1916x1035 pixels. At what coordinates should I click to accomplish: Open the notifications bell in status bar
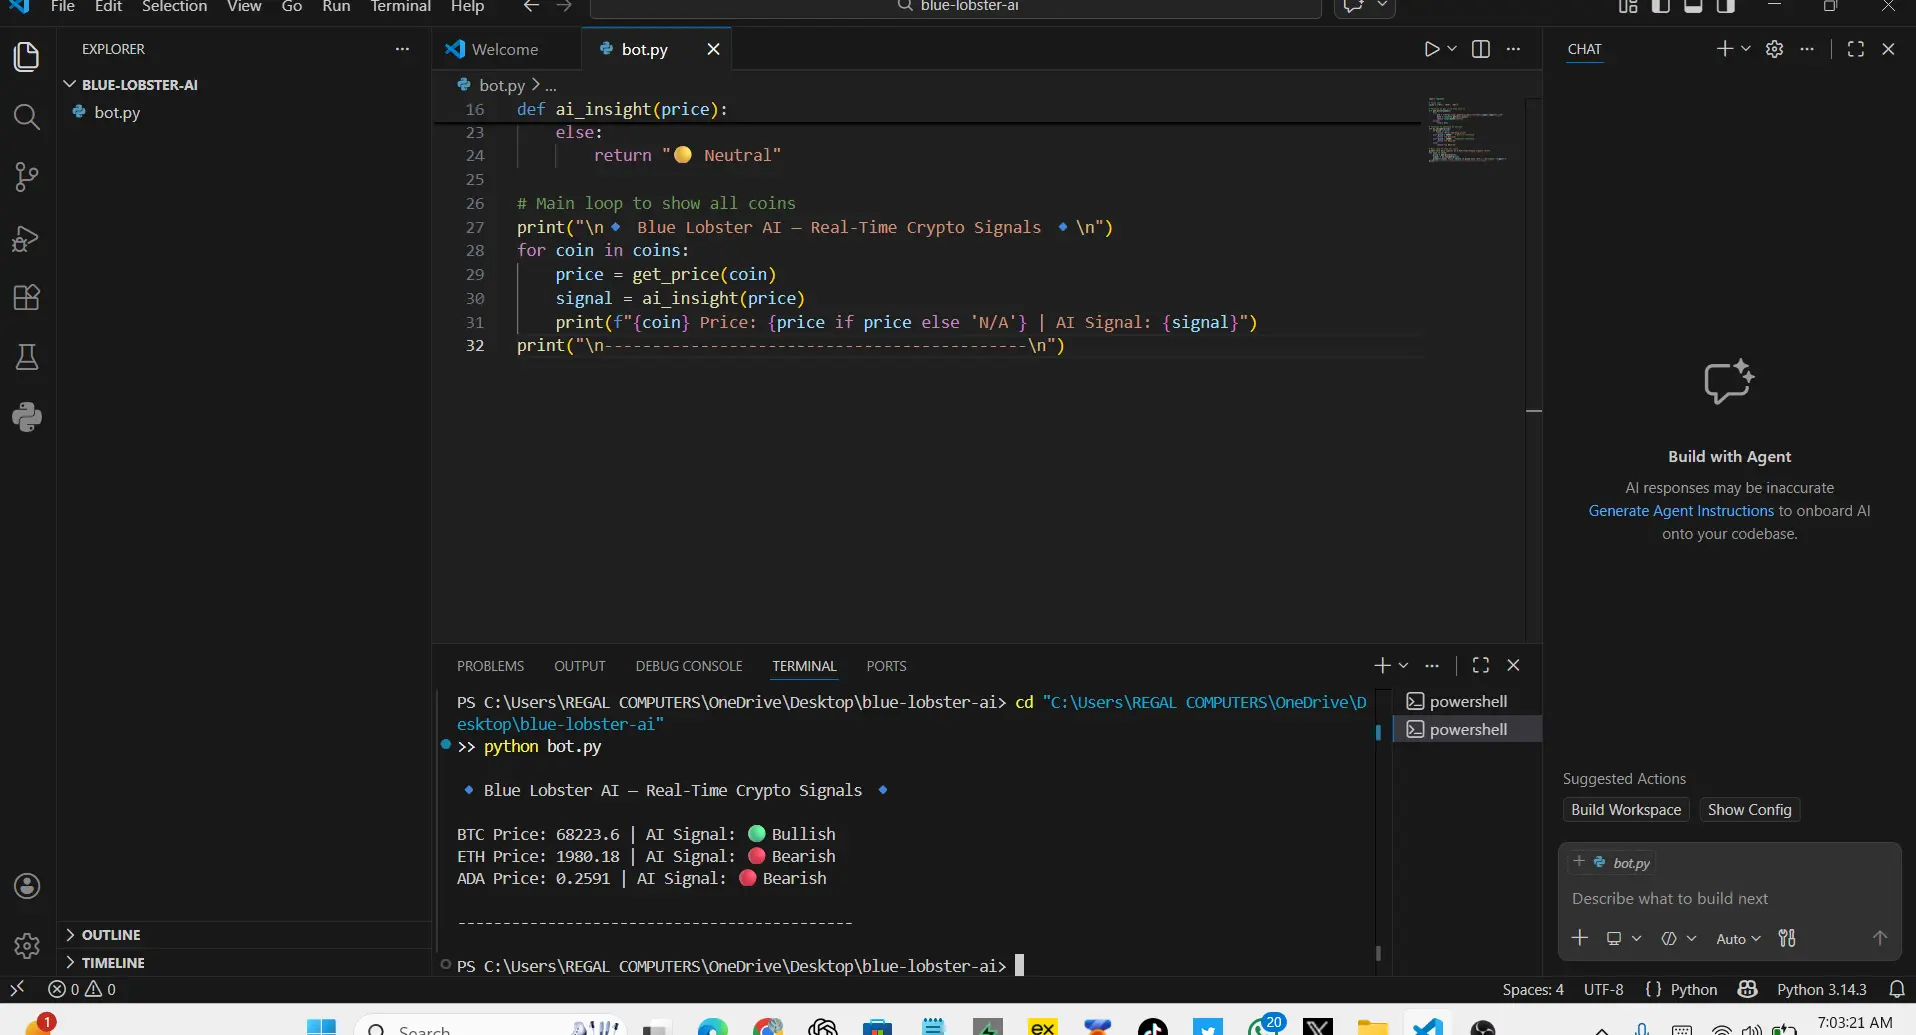tap(1896, 989)
